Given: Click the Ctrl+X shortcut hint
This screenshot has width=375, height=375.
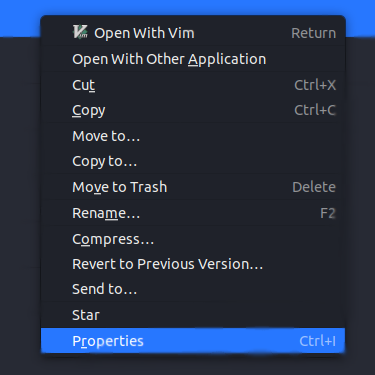Looking at the screenshot, I should (315, 85).
